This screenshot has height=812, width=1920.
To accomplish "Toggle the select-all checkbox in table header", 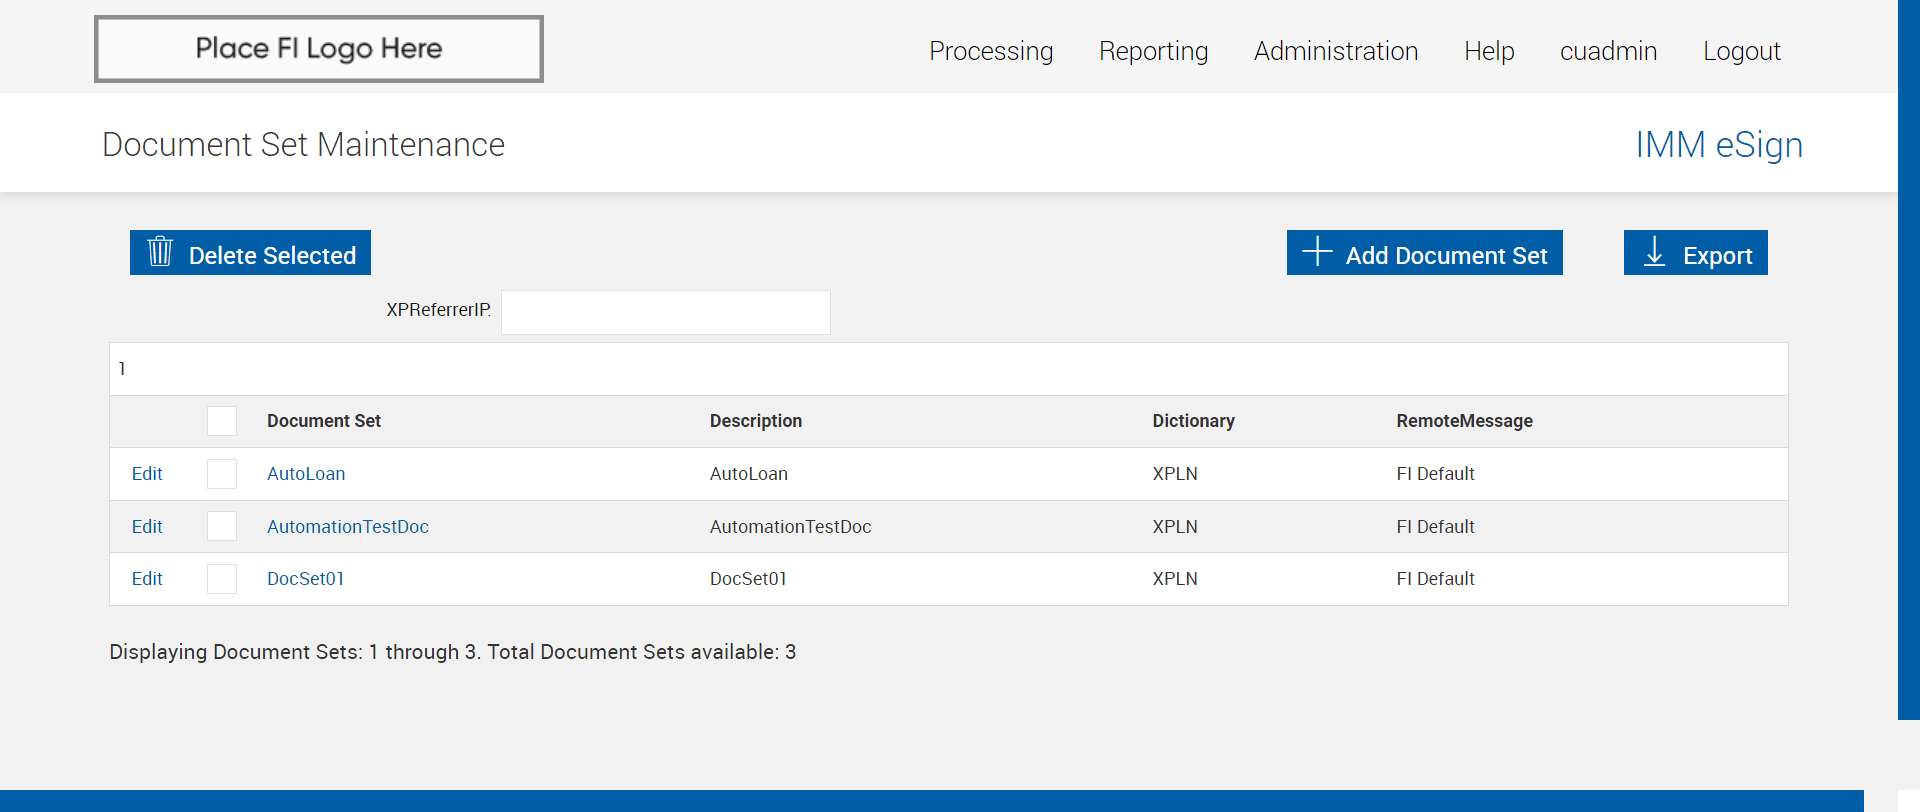I will (x=222, y=421).
